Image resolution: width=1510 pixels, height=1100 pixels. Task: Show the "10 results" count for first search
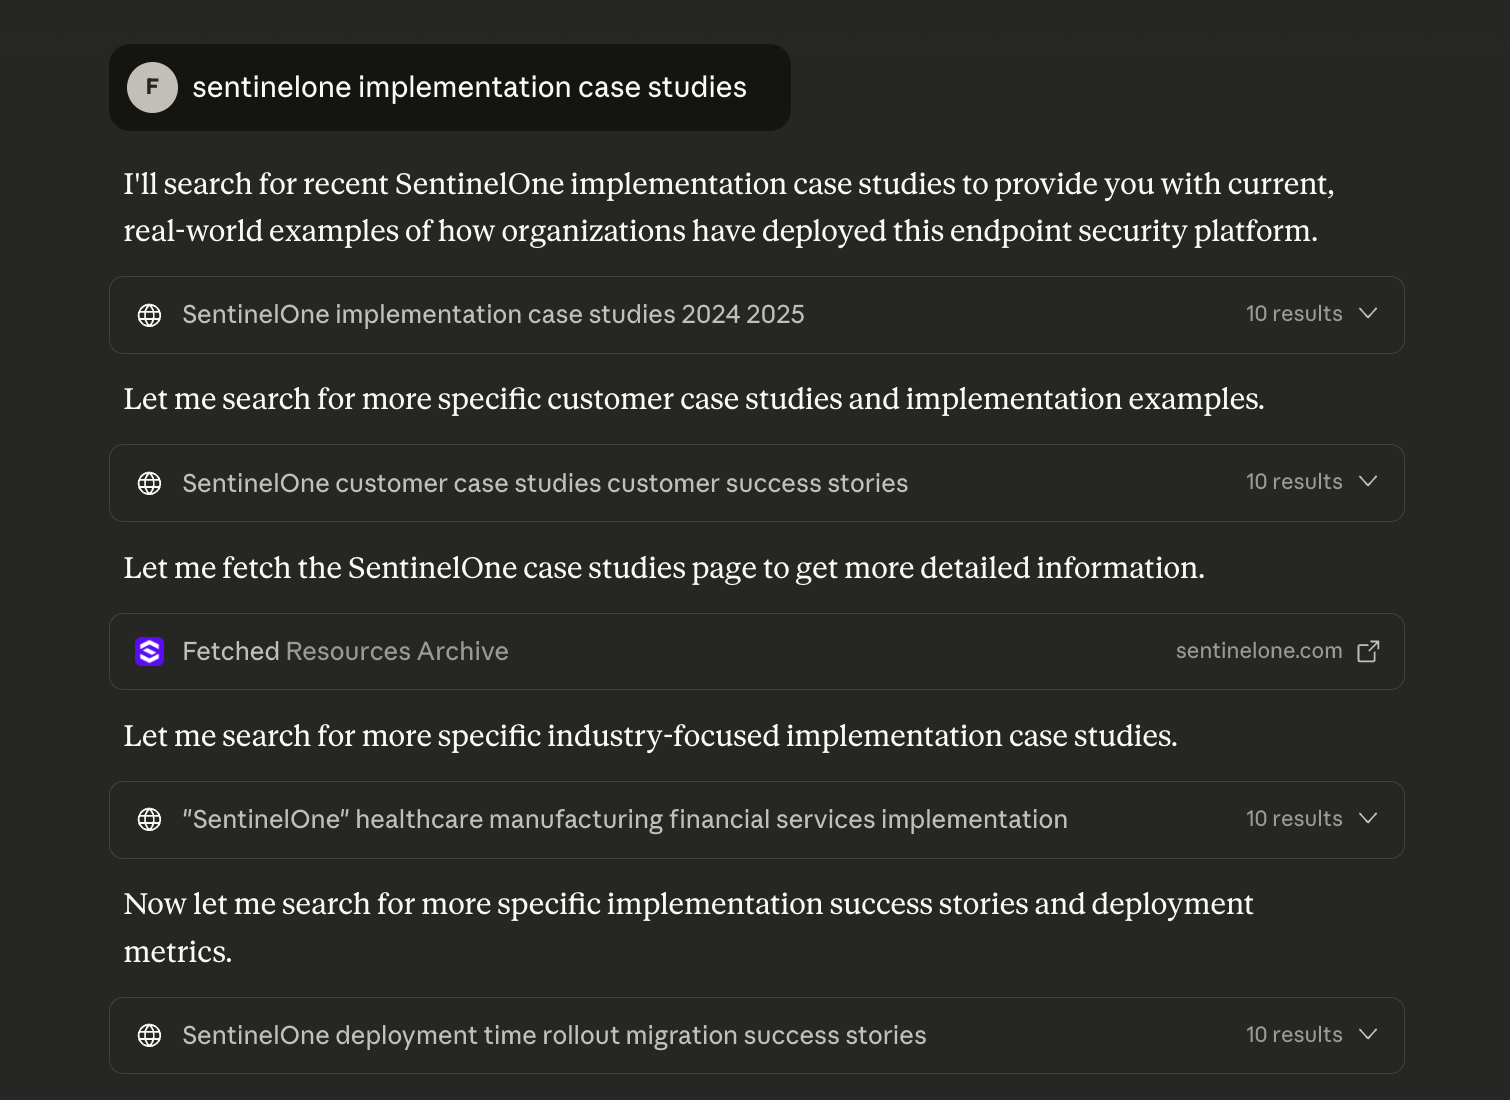[1293, 314]
